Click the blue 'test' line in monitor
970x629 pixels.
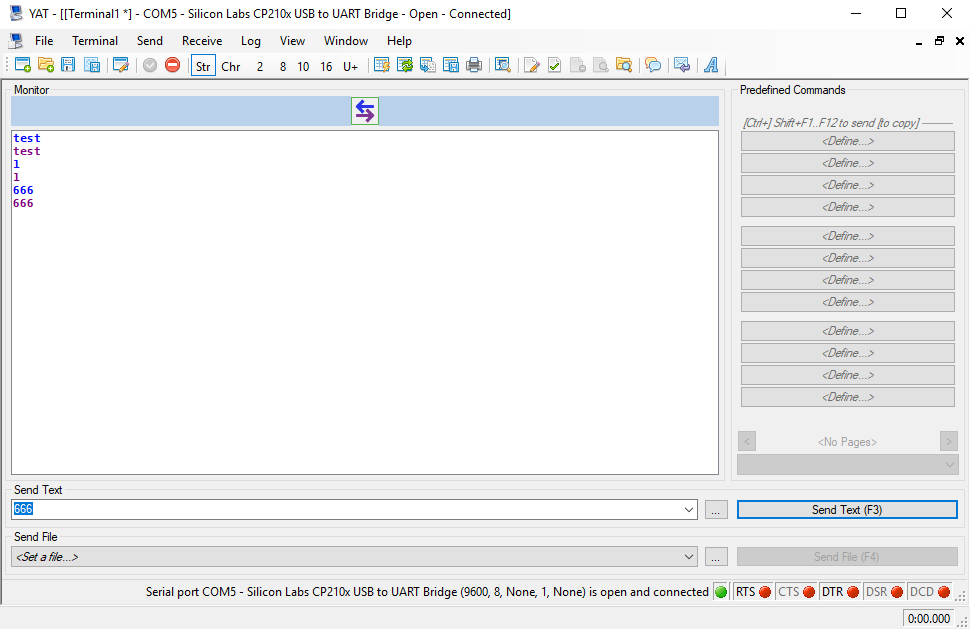tap(27, 138)
